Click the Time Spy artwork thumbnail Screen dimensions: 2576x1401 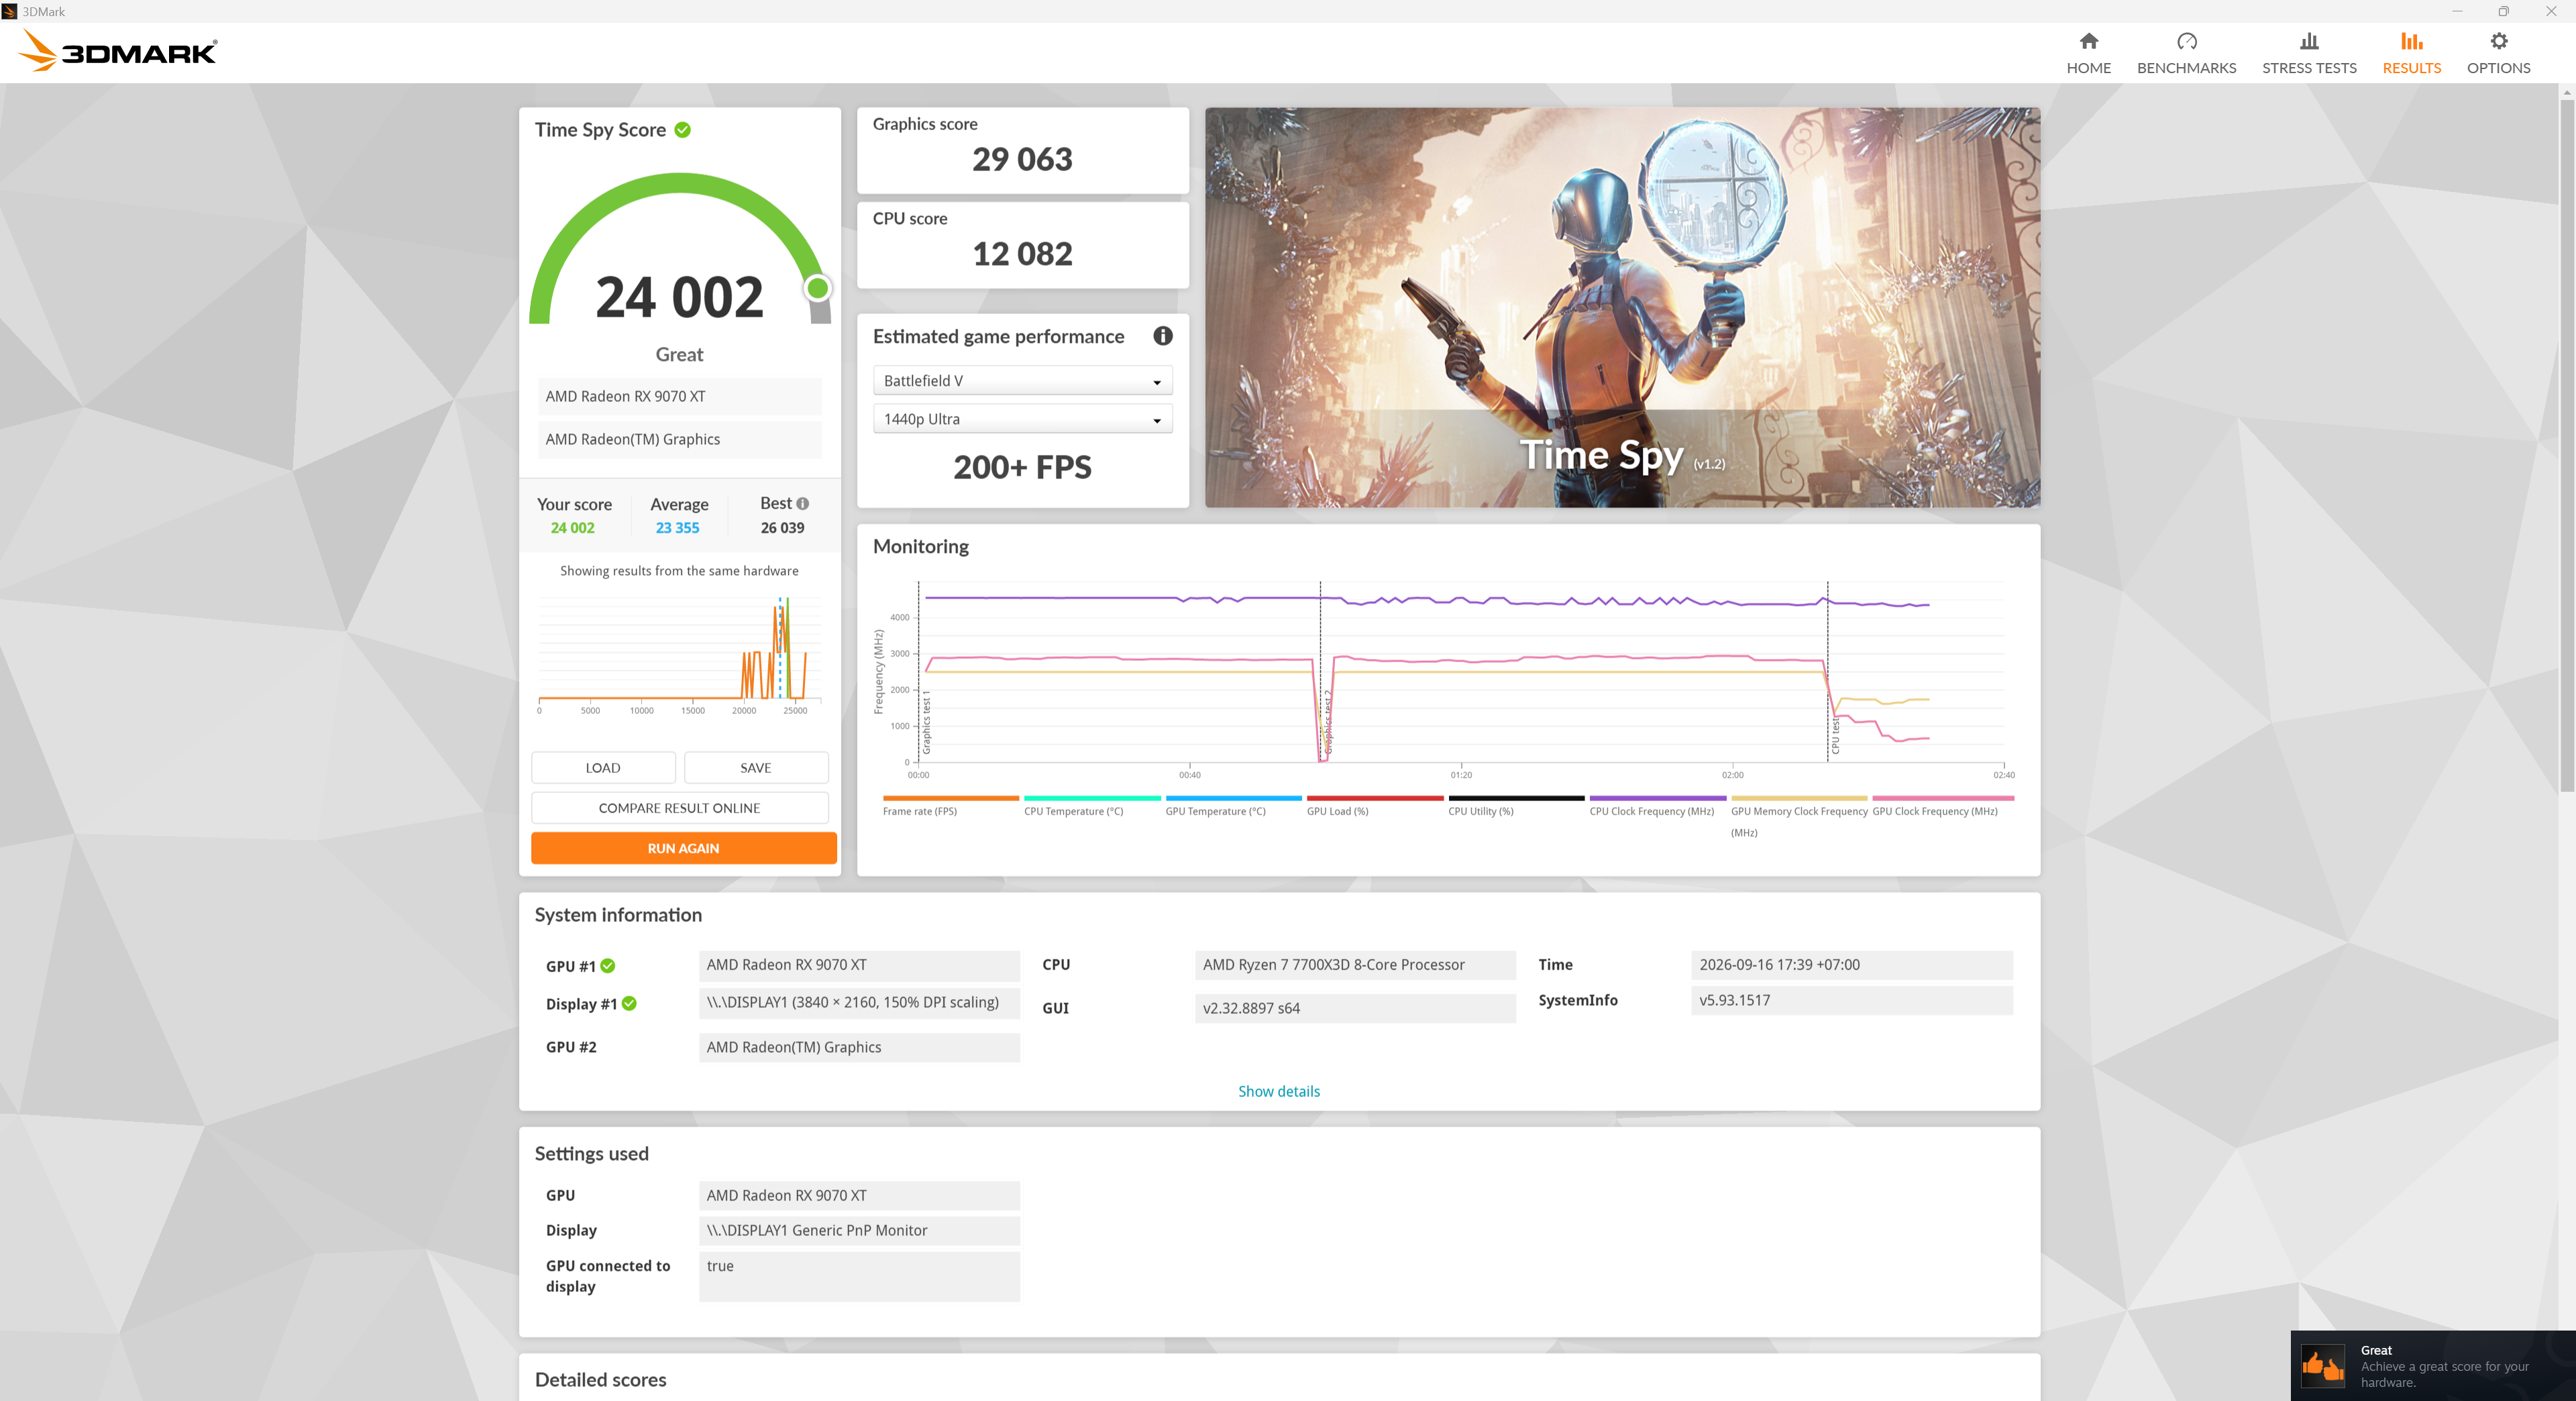1621,307
